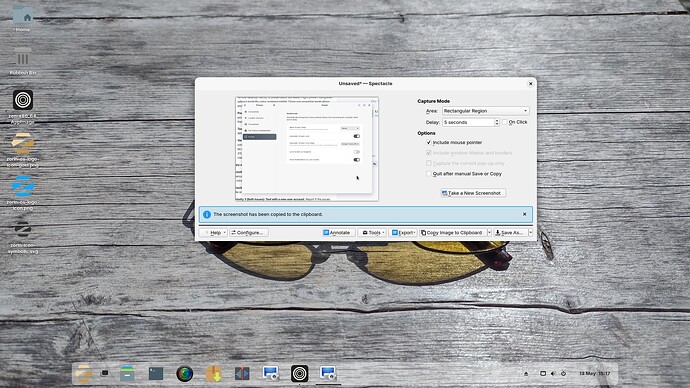Open the Zorin start menu in taskbar
Viewport: 690px width, 388px height.
pos(83,373)
